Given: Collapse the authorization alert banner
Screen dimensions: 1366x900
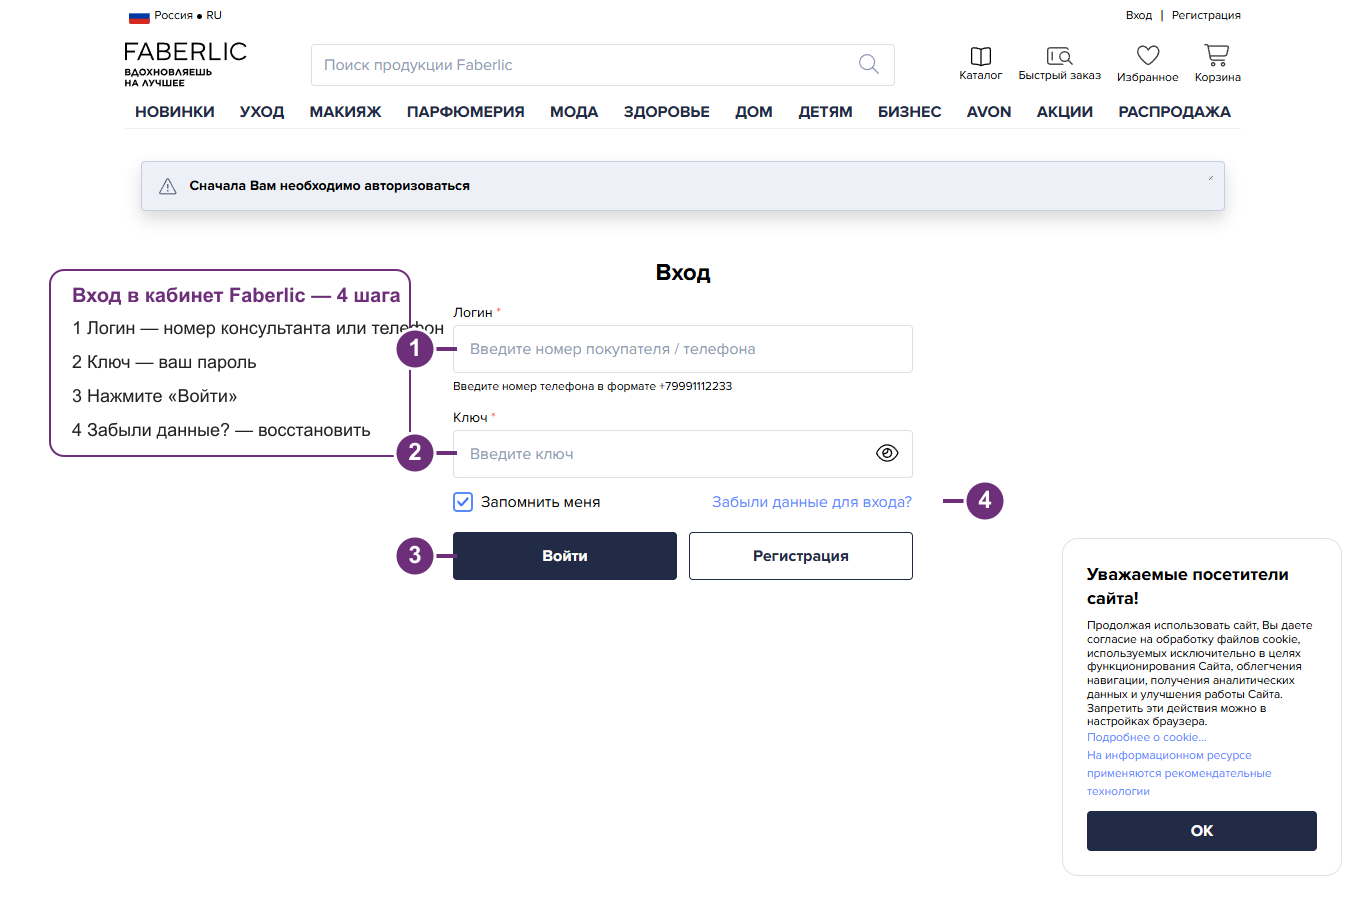Looking at the screenshot, I should pos(1210,178).
